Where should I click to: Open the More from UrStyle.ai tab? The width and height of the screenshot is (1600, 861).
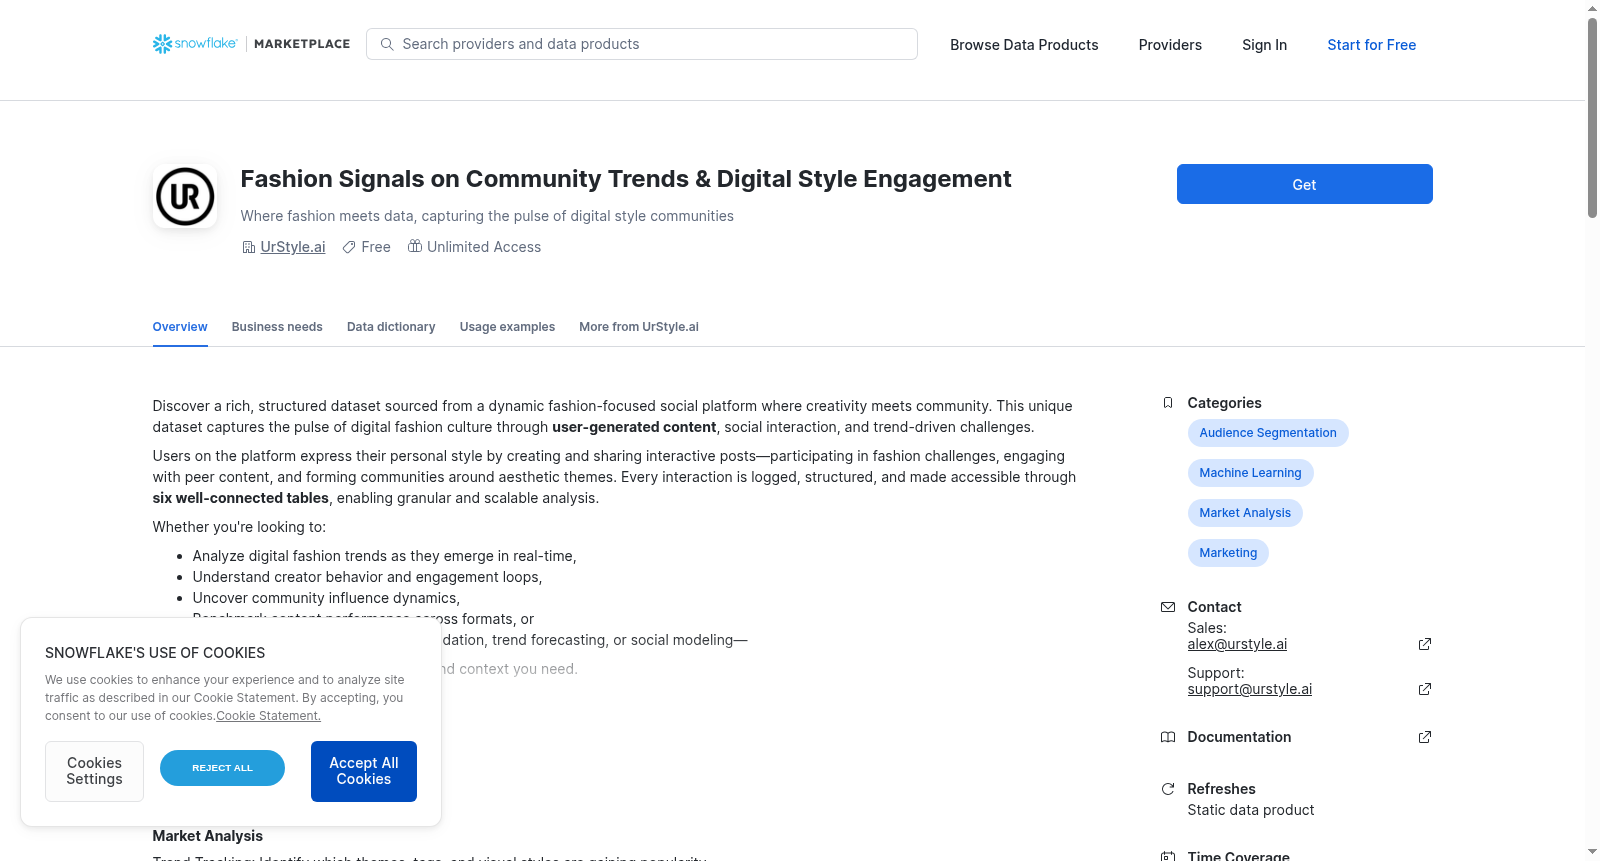(639, 327)
